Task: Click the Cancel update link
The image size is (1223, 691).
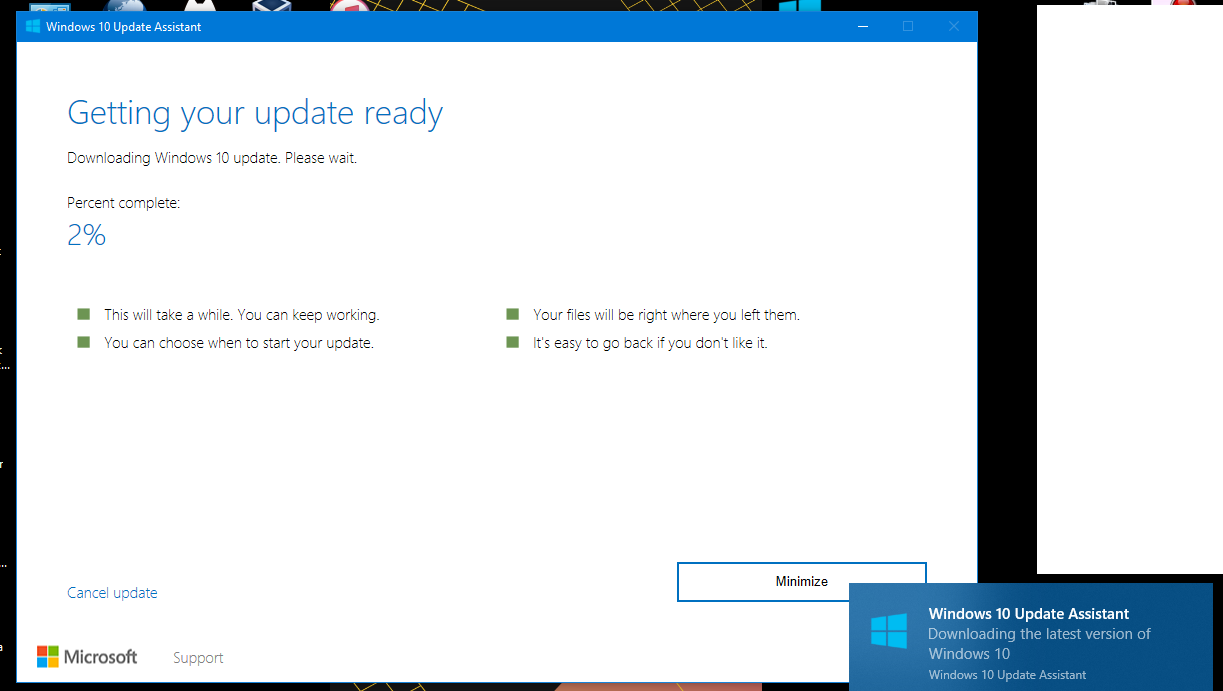Action: pos(112,593)
